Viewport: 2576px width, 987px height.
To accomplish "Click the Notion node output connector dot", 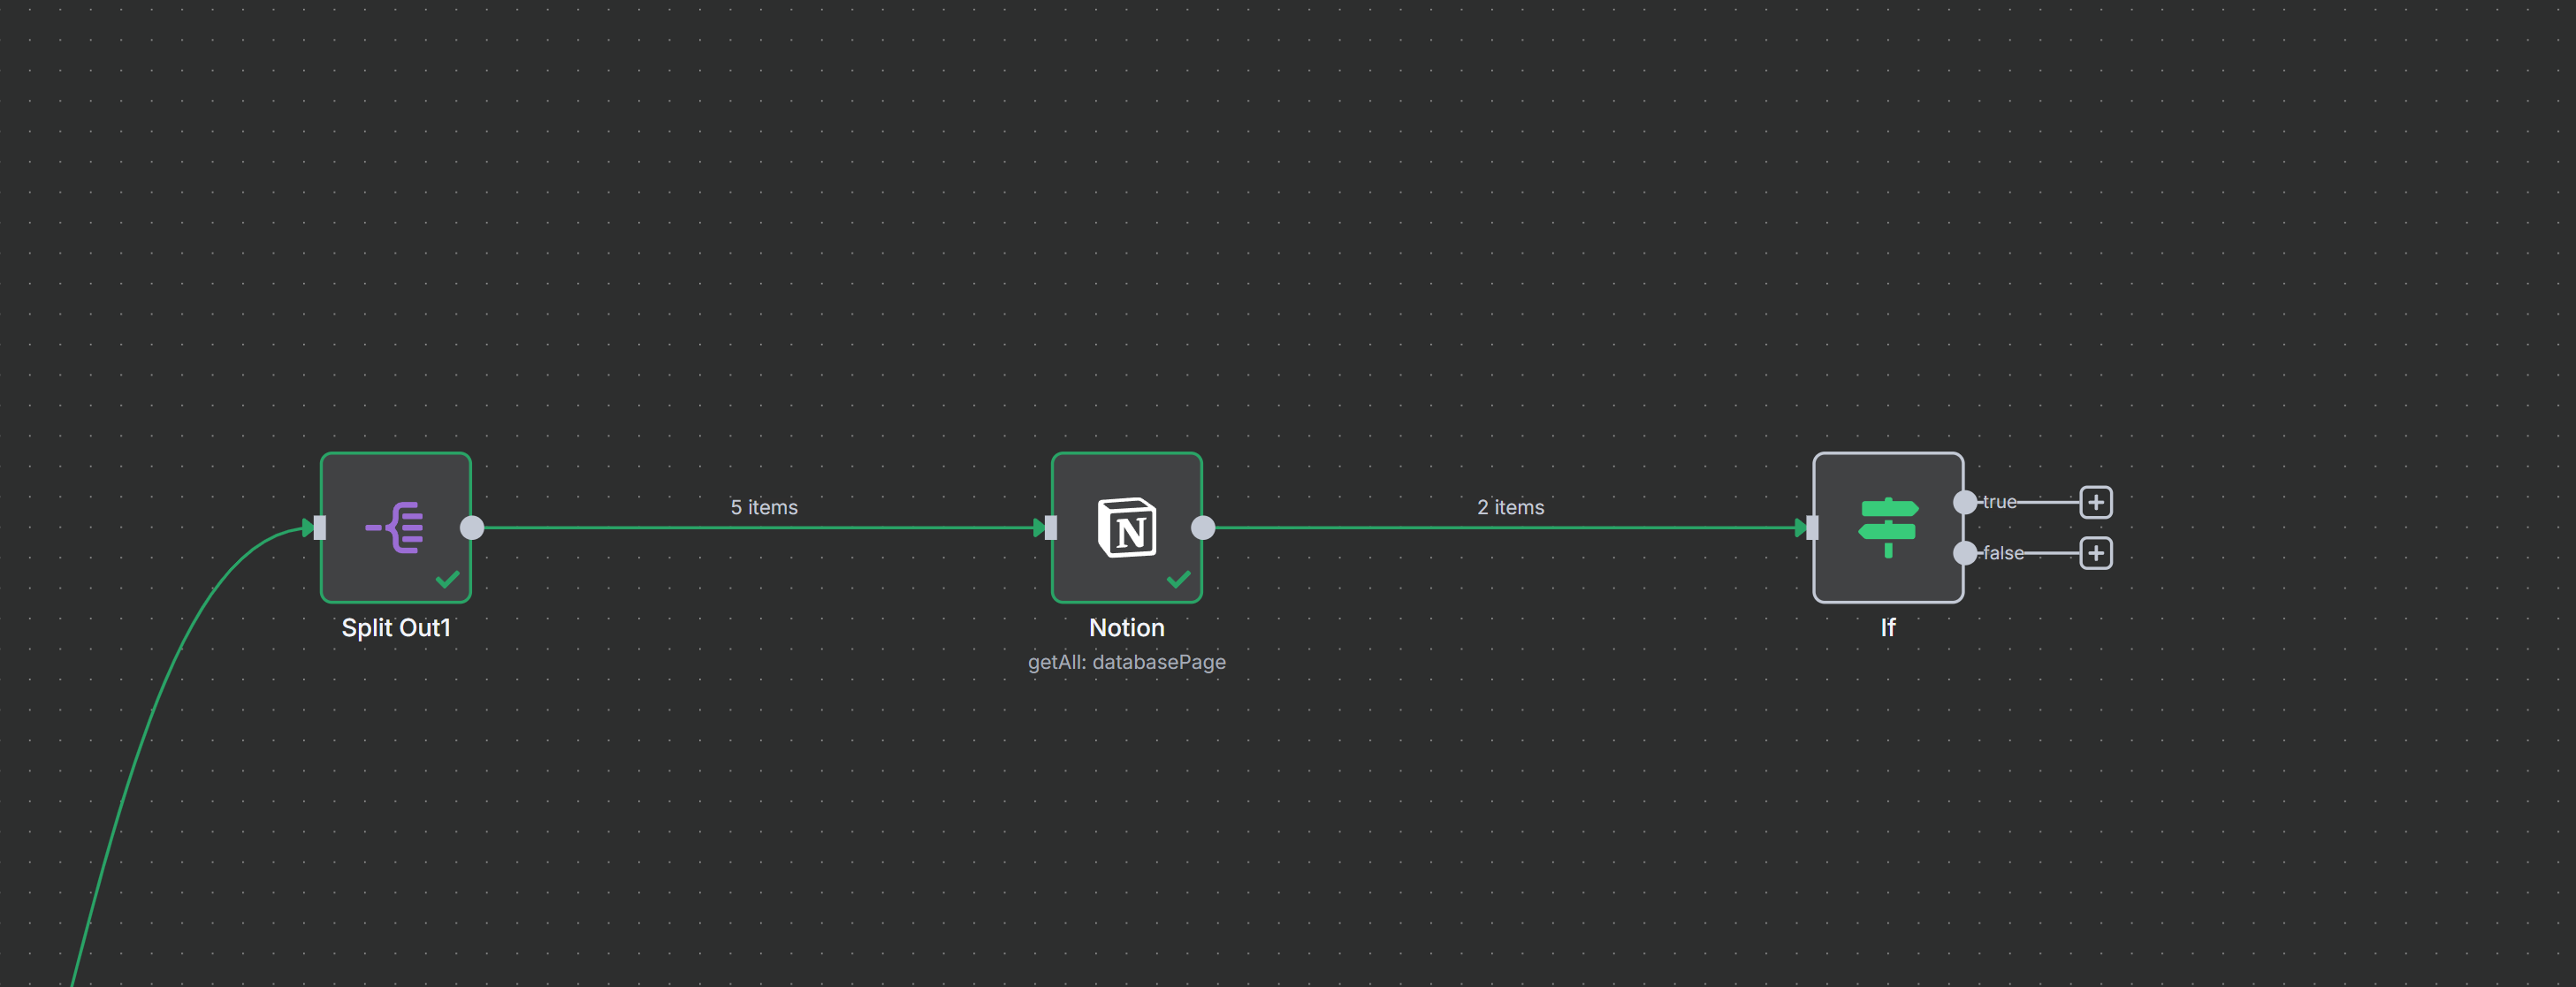I will click(1203, 527).
